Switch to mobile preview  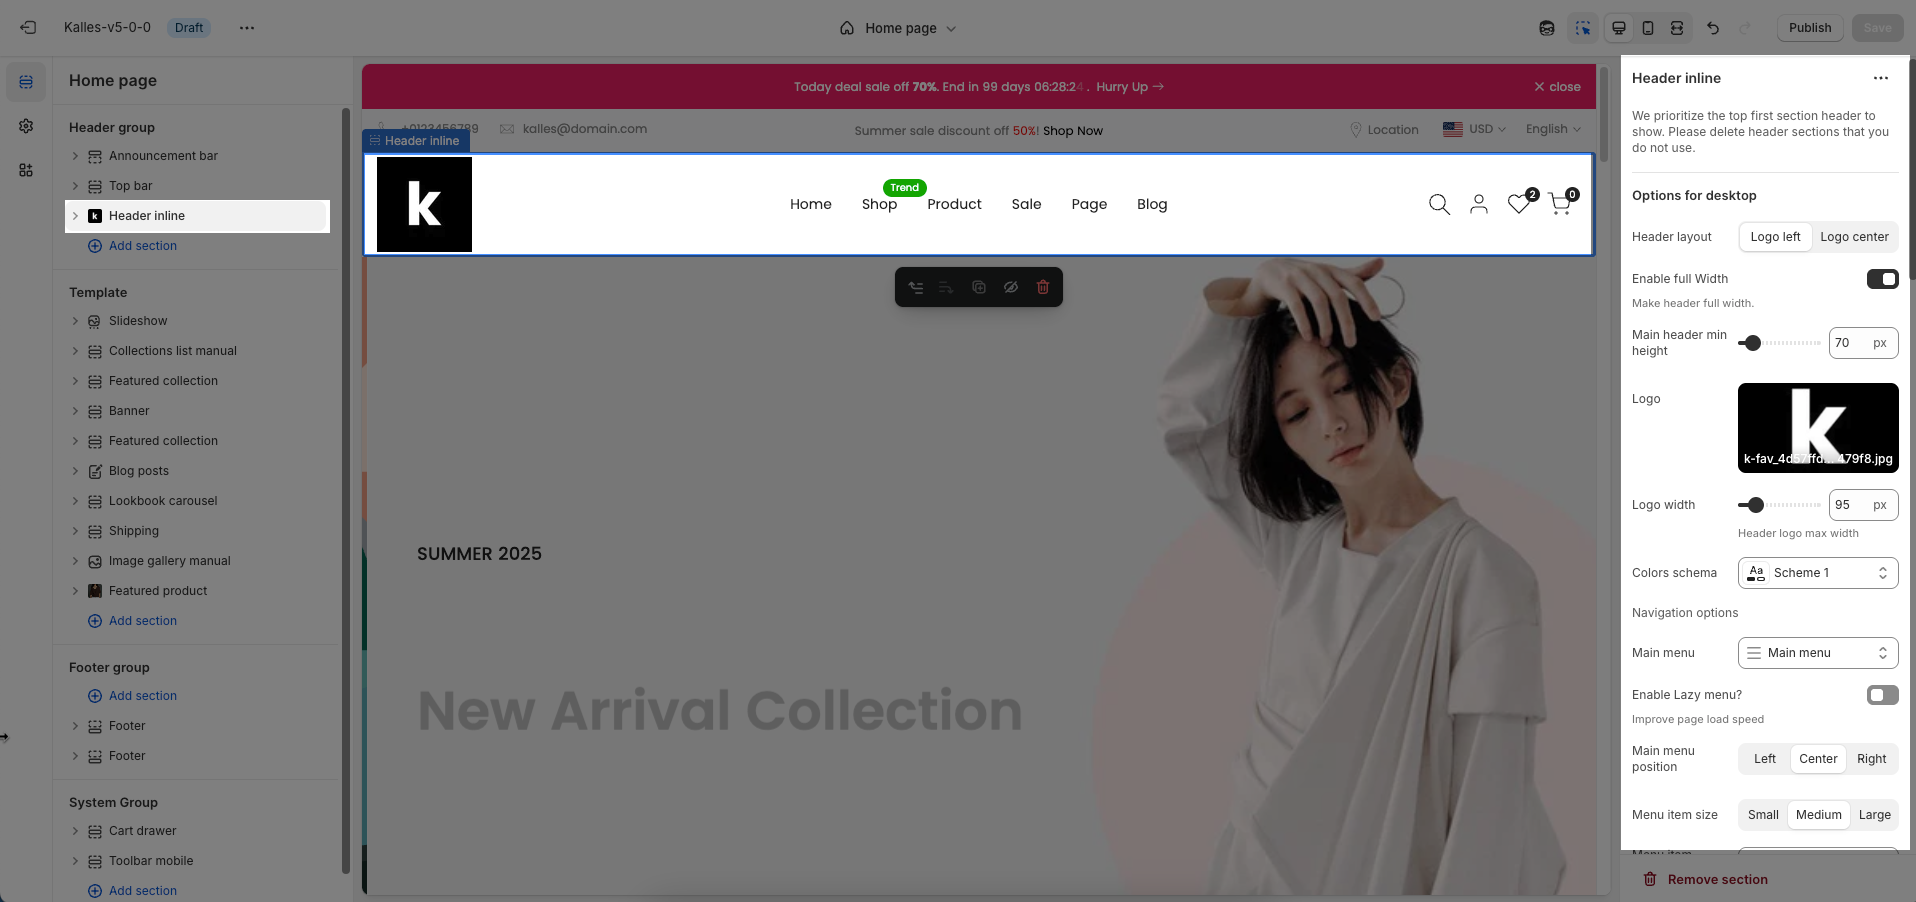coord(1648,28)
